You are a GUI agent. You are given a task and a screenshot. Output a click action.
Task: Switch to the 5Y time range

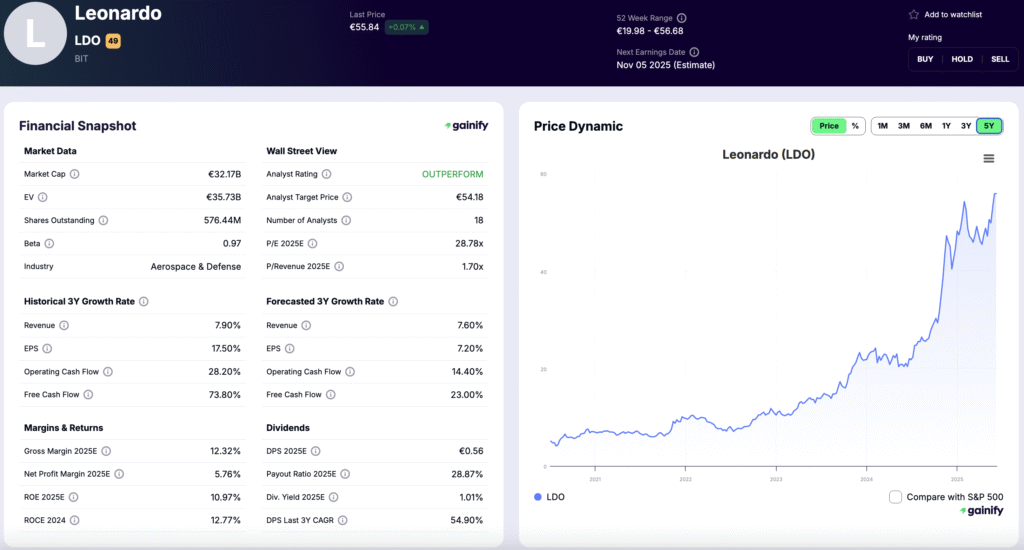click(988, 126)
